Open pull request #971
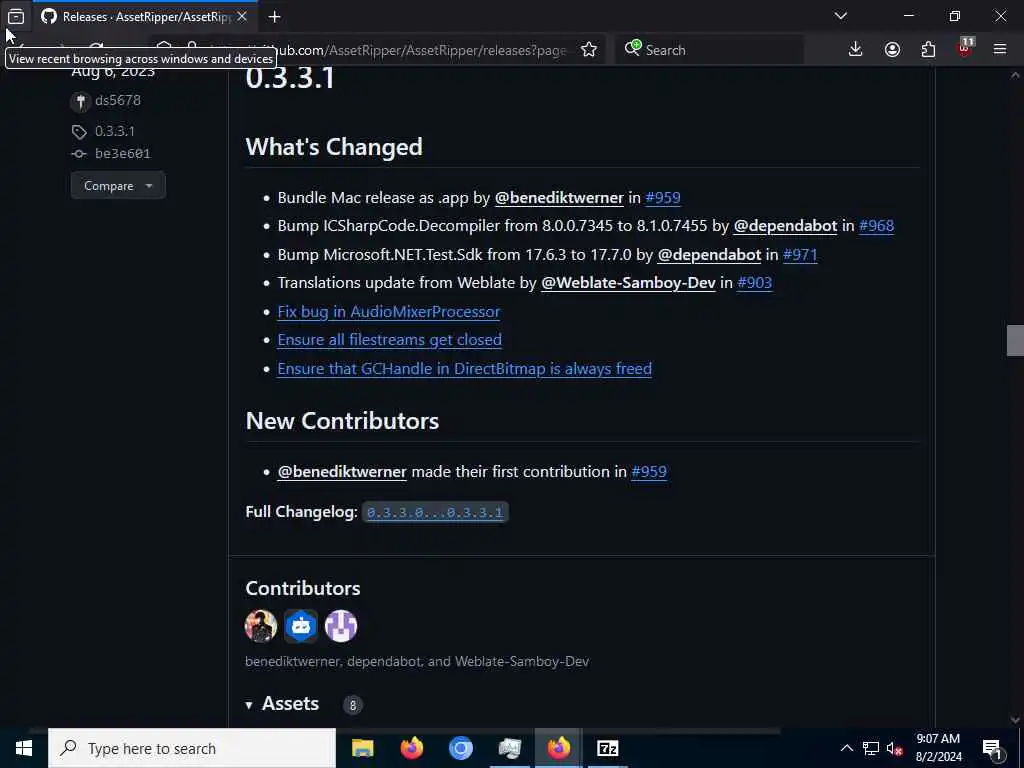Viewport: 1024px width, 768px height. click(800, 255)
